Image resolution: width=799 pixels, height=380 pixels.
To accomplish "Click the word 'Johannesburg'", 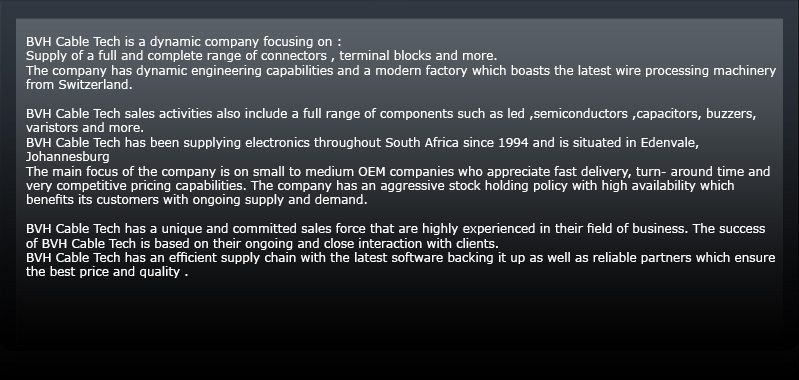I will tap(68, 156).
